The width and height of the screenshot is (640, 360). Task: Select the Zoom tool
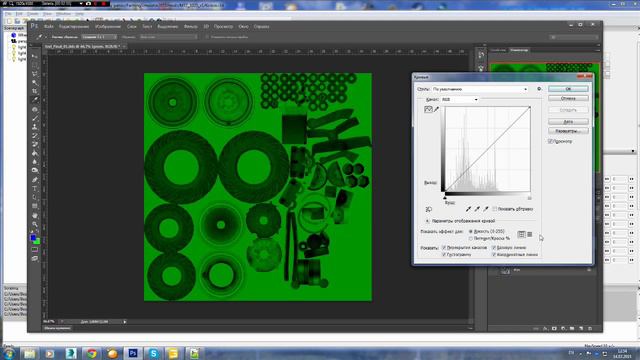tap(35, 224)
